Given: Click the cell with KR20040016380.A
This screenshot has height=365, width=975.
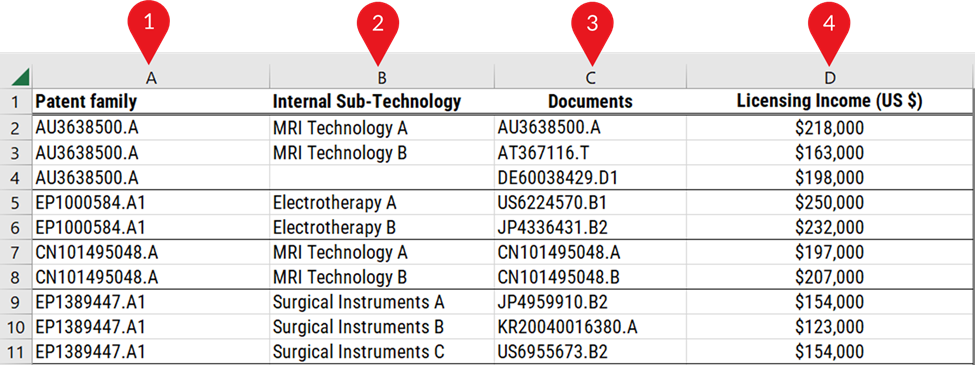Looking at the screenshot, I should tap(590, 326).
